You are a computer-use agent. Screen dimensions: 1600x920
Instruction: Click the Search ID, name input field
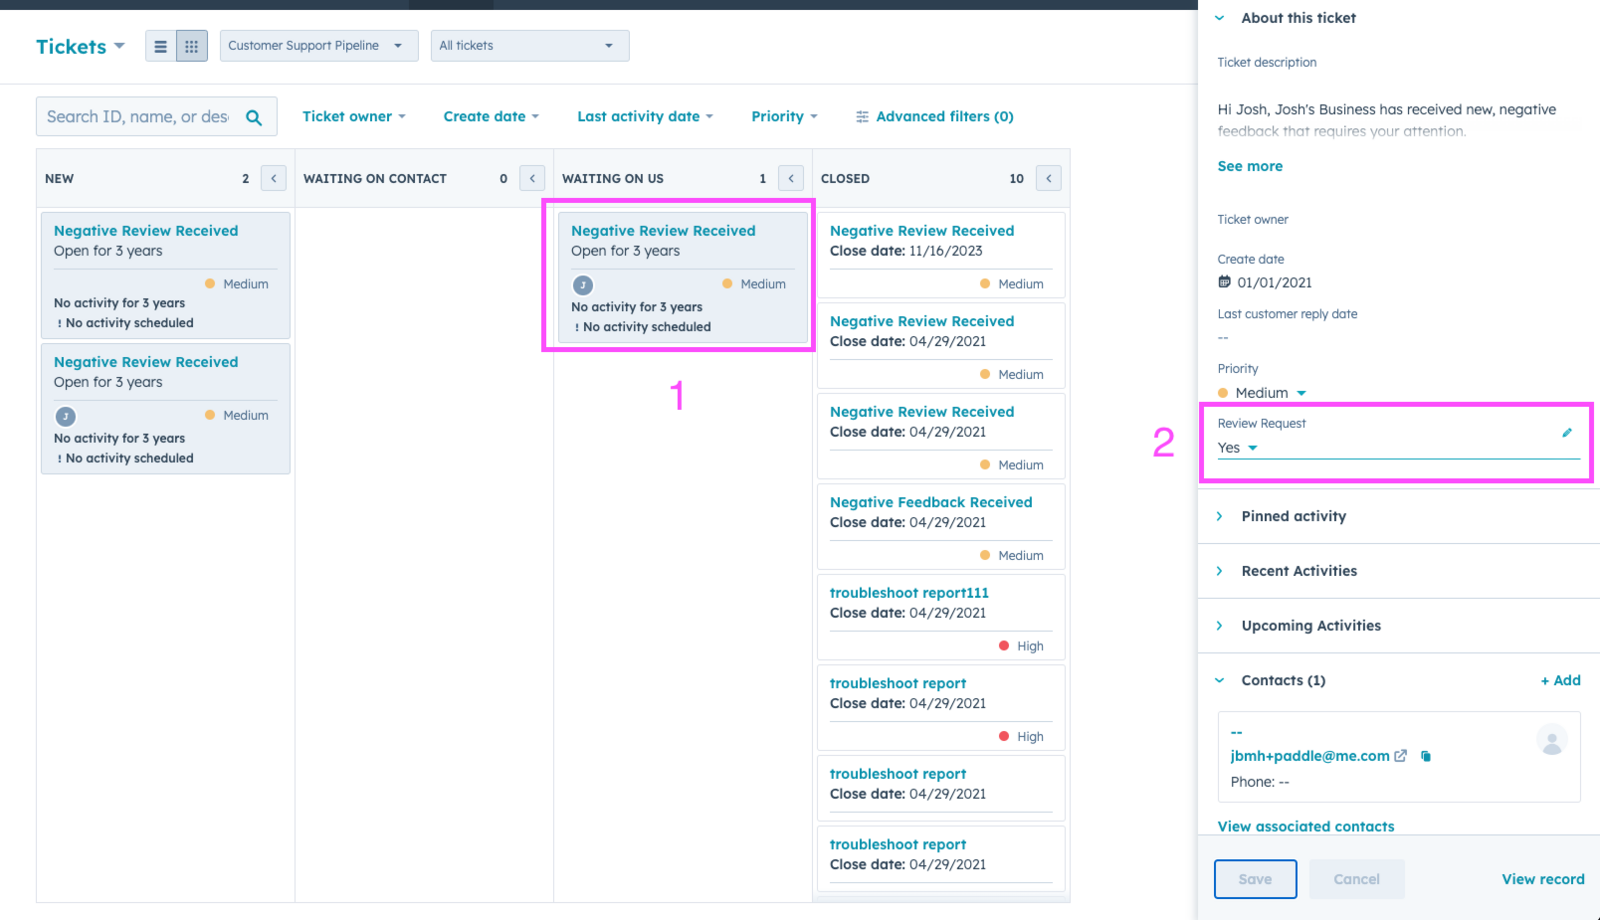point(138,117)
